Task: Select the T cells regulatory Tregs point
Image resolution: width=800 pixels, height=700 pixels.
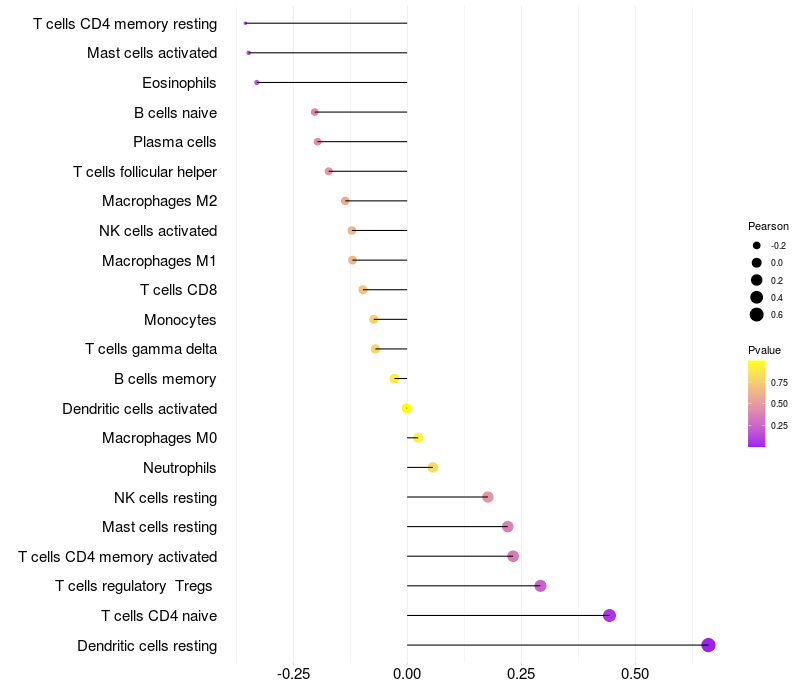Action: pyautogui.click(x=540, y=586)
